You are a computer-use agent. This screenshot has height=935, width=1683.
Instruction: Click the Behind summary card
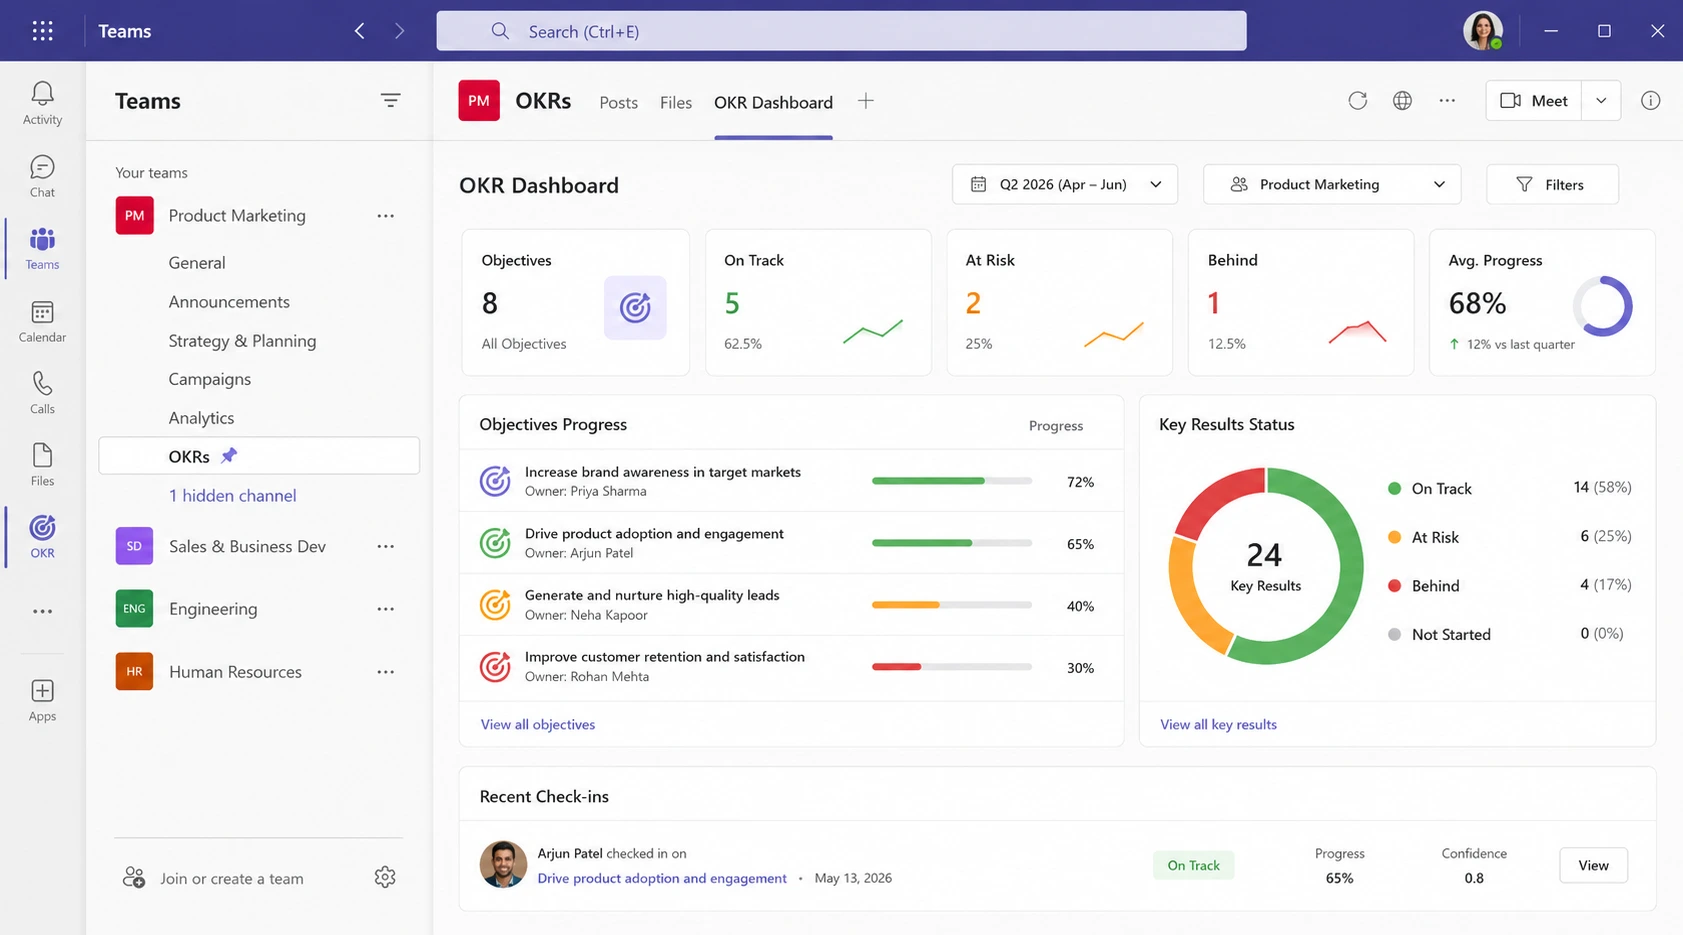(1300, 302)
